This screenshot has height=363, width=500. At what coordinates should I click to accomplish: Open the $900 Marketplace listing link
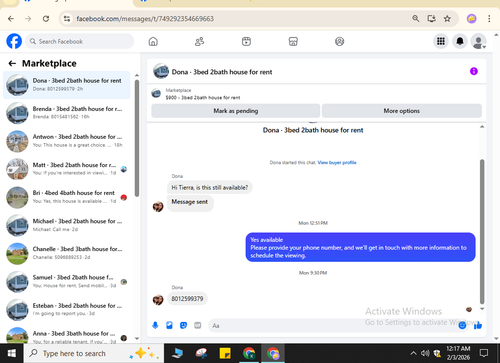pos(203,98)
